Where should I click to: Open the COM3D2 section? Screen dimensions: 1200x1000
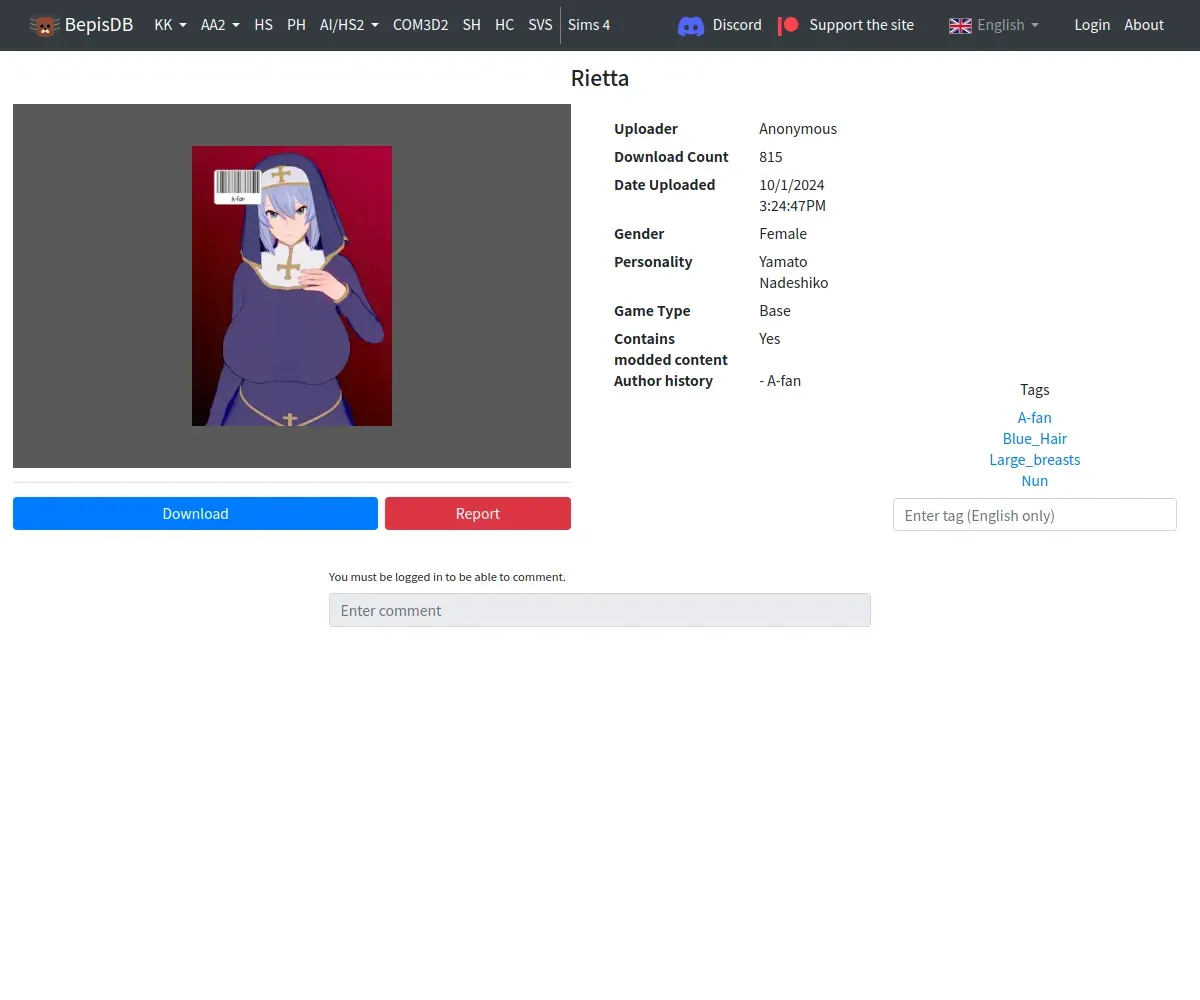(421, 25)
